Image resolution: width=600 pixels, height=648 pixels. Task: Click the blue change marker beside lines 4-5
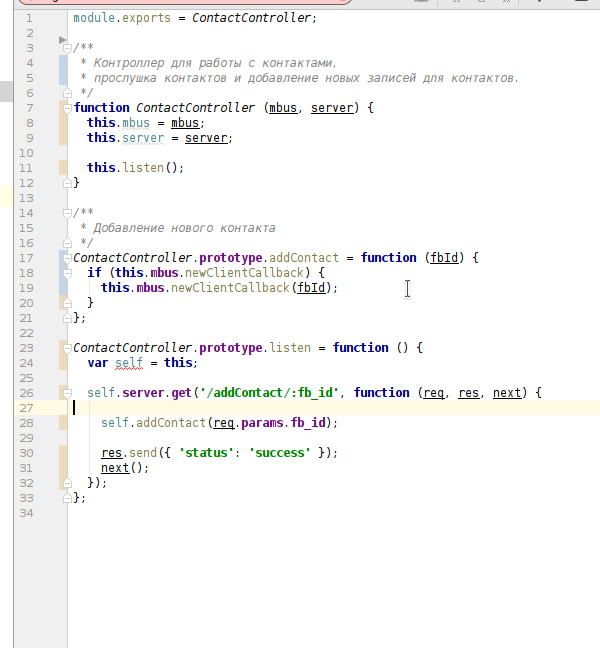[63, 70]
